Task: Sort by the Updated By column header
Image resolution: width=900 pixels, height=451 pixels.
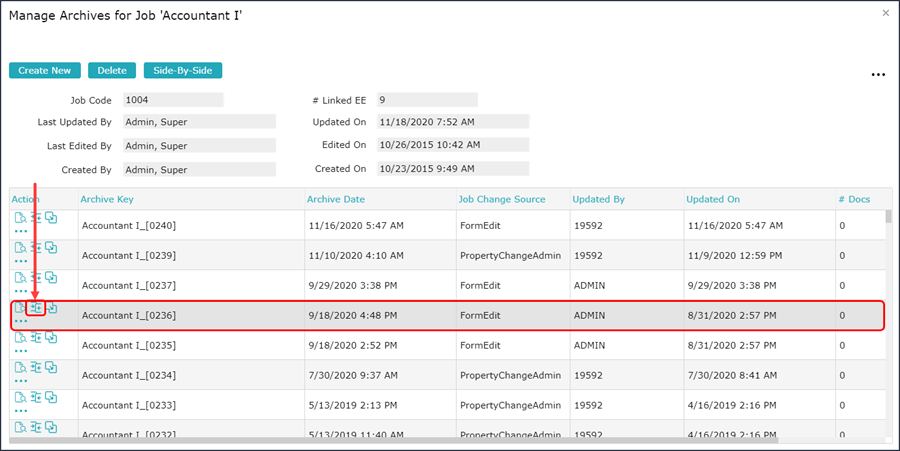Action: coord(598,199)
